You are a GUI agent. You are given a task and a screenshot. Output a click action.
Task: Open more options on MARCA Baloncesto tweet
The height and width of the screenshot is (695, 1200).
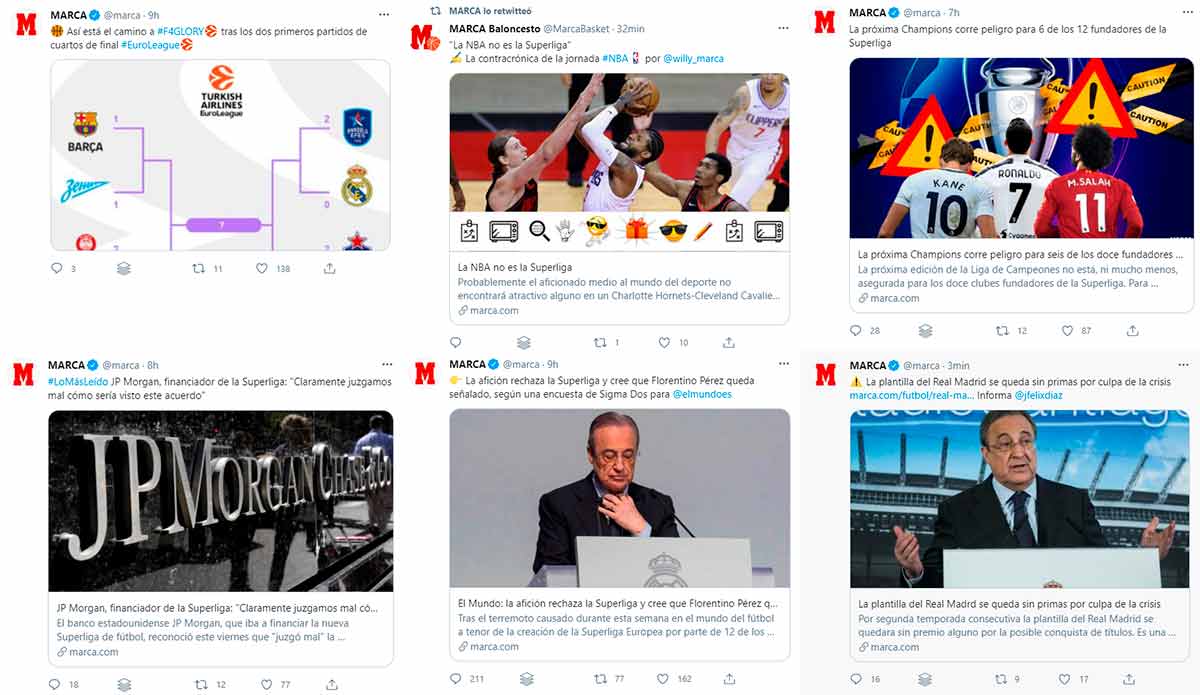coord(783,29)
